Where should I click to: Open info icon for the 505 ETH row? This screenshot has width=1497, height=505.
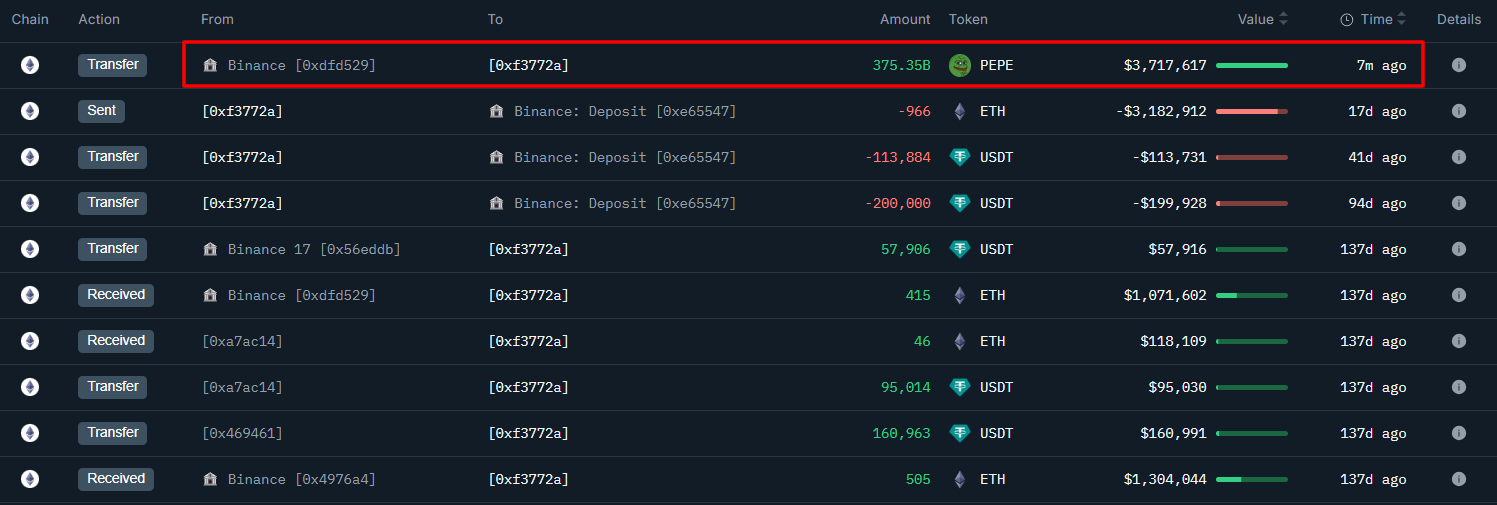pyautogui.click(x=1458, y=479)
